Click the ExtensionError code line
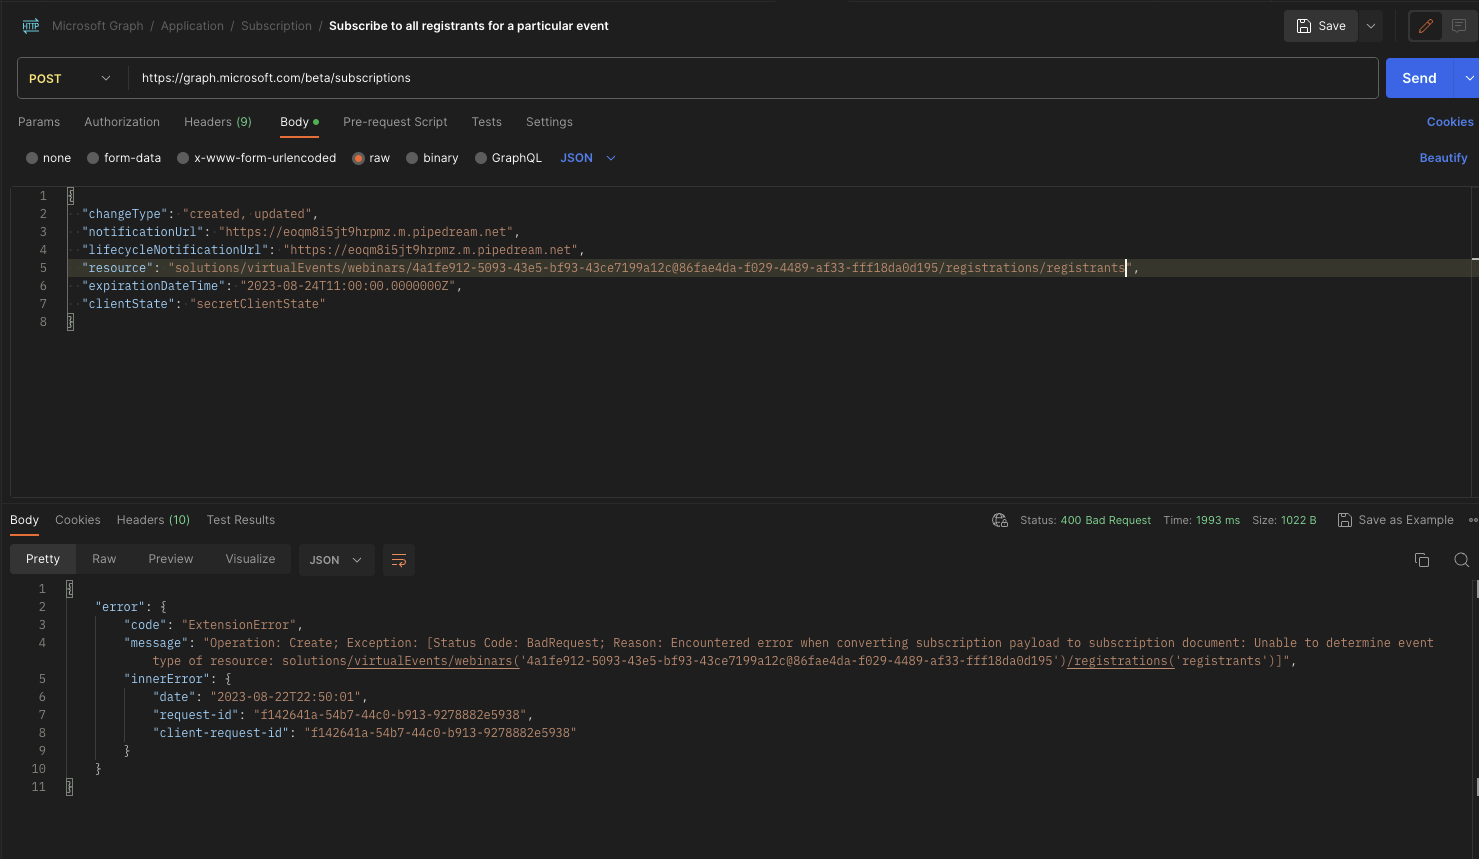The image size is (1479, 859). point(213,625)
